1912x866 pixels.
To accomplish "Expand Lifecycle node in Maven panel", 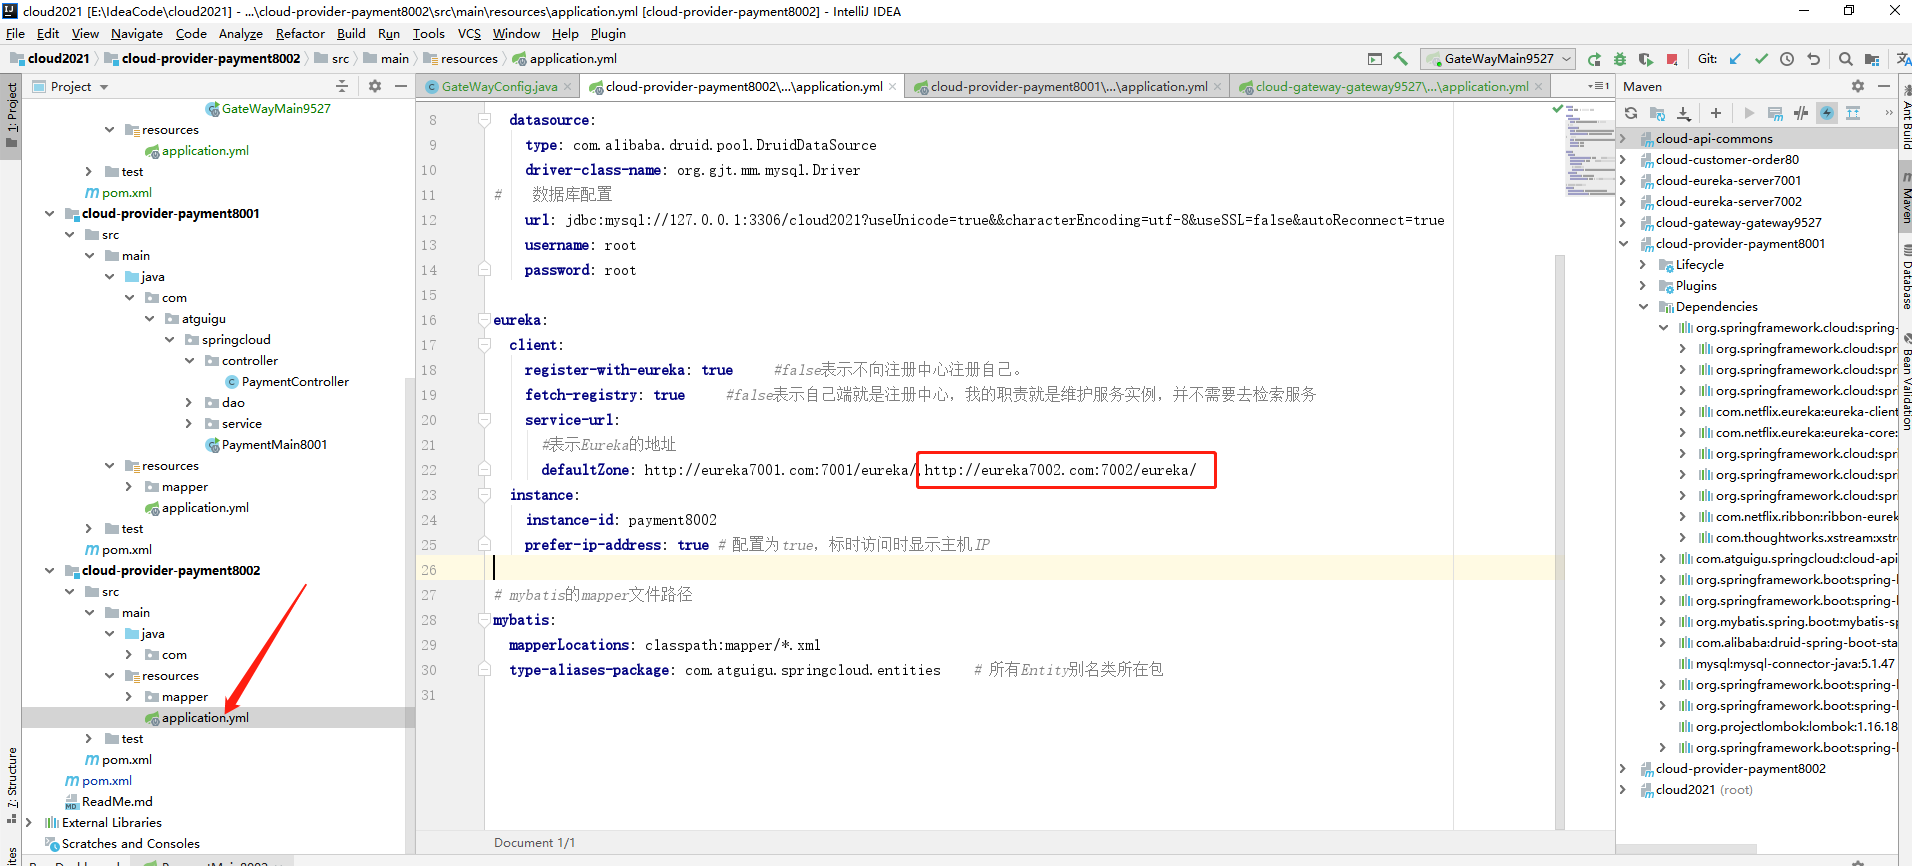I will point(1642,264).
